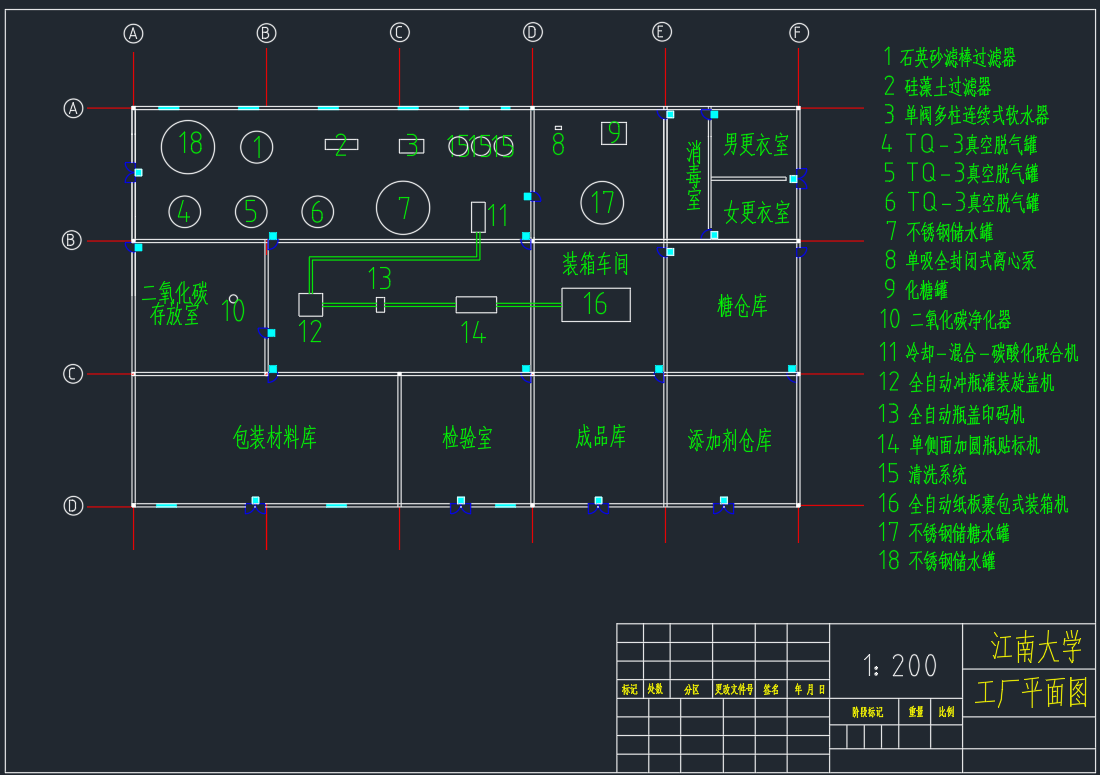Viewport: 1100px width, 775px height.
Task: Select legend entry 9 化糖罐
Action: [x=916, y=290]
